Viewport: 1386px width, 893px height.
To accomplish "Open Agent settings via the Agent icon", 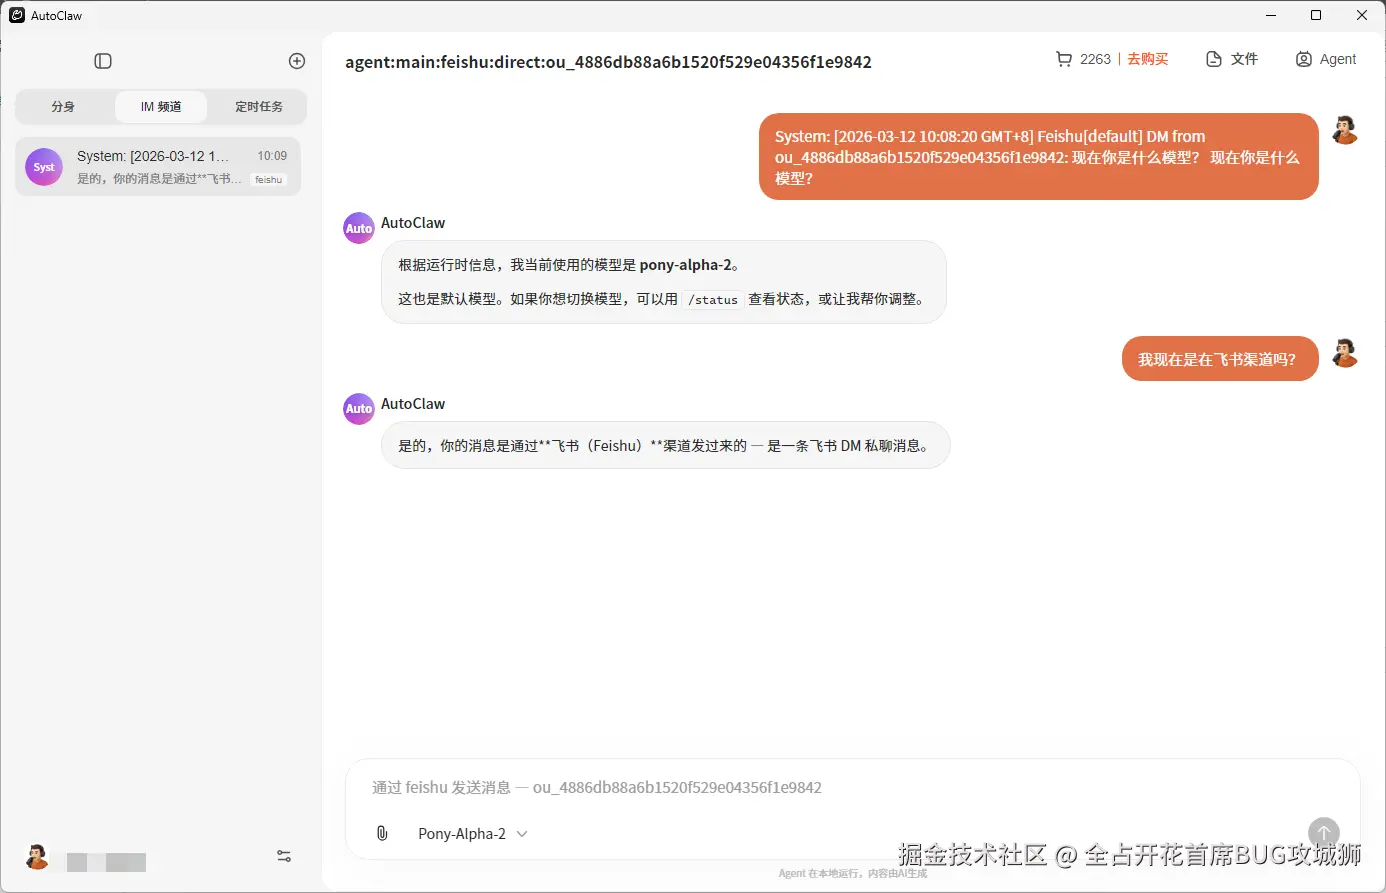I will (1302, 59).
